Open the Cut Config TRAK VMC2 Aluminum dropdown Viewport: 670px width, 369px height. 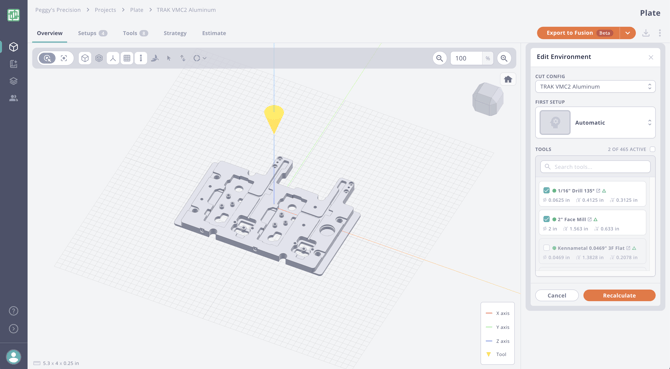point(595,86)
